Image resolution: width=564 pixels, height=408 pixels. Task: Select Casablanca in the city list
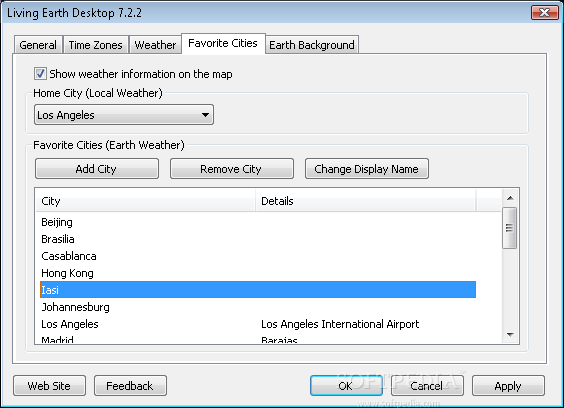tap(258, 256)
